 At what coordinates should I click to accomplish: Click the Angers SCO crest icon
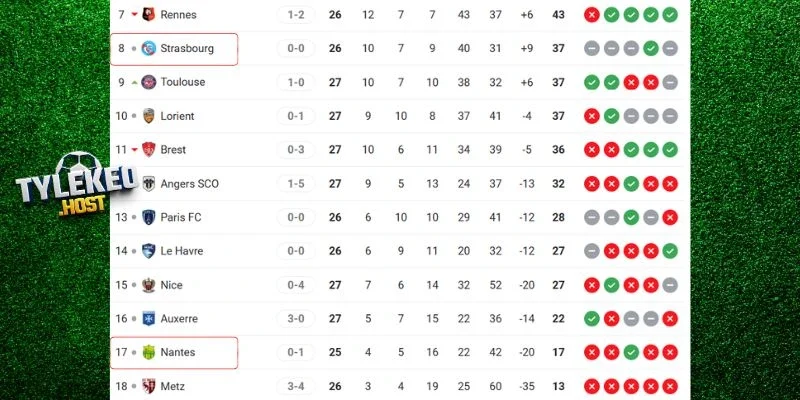point(149,184)
